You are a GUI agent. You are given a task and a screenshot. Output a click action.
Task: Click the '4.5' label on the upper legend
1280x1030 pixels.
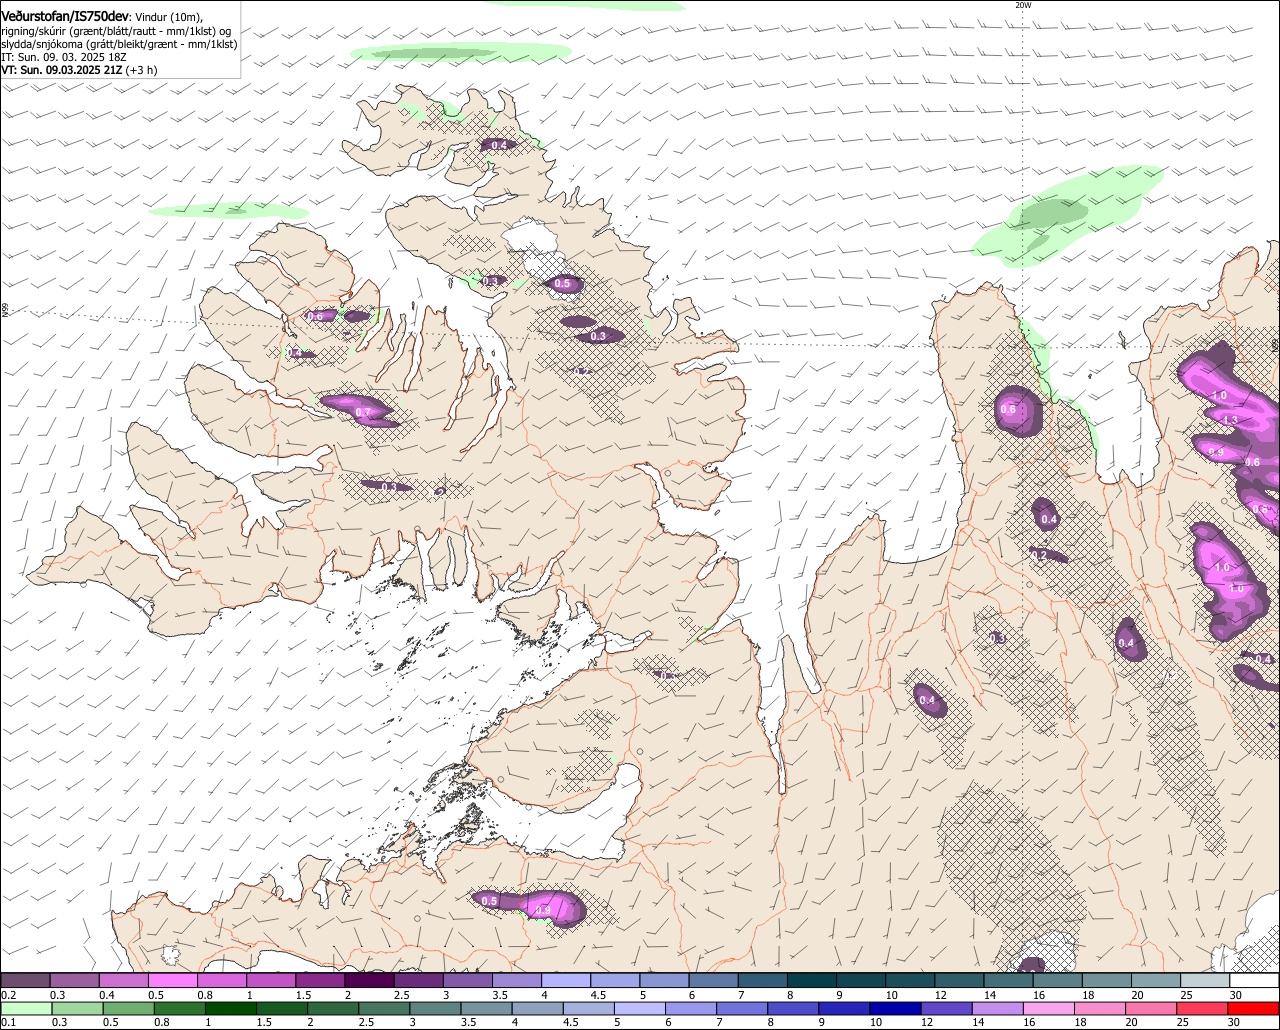point(599,995)
